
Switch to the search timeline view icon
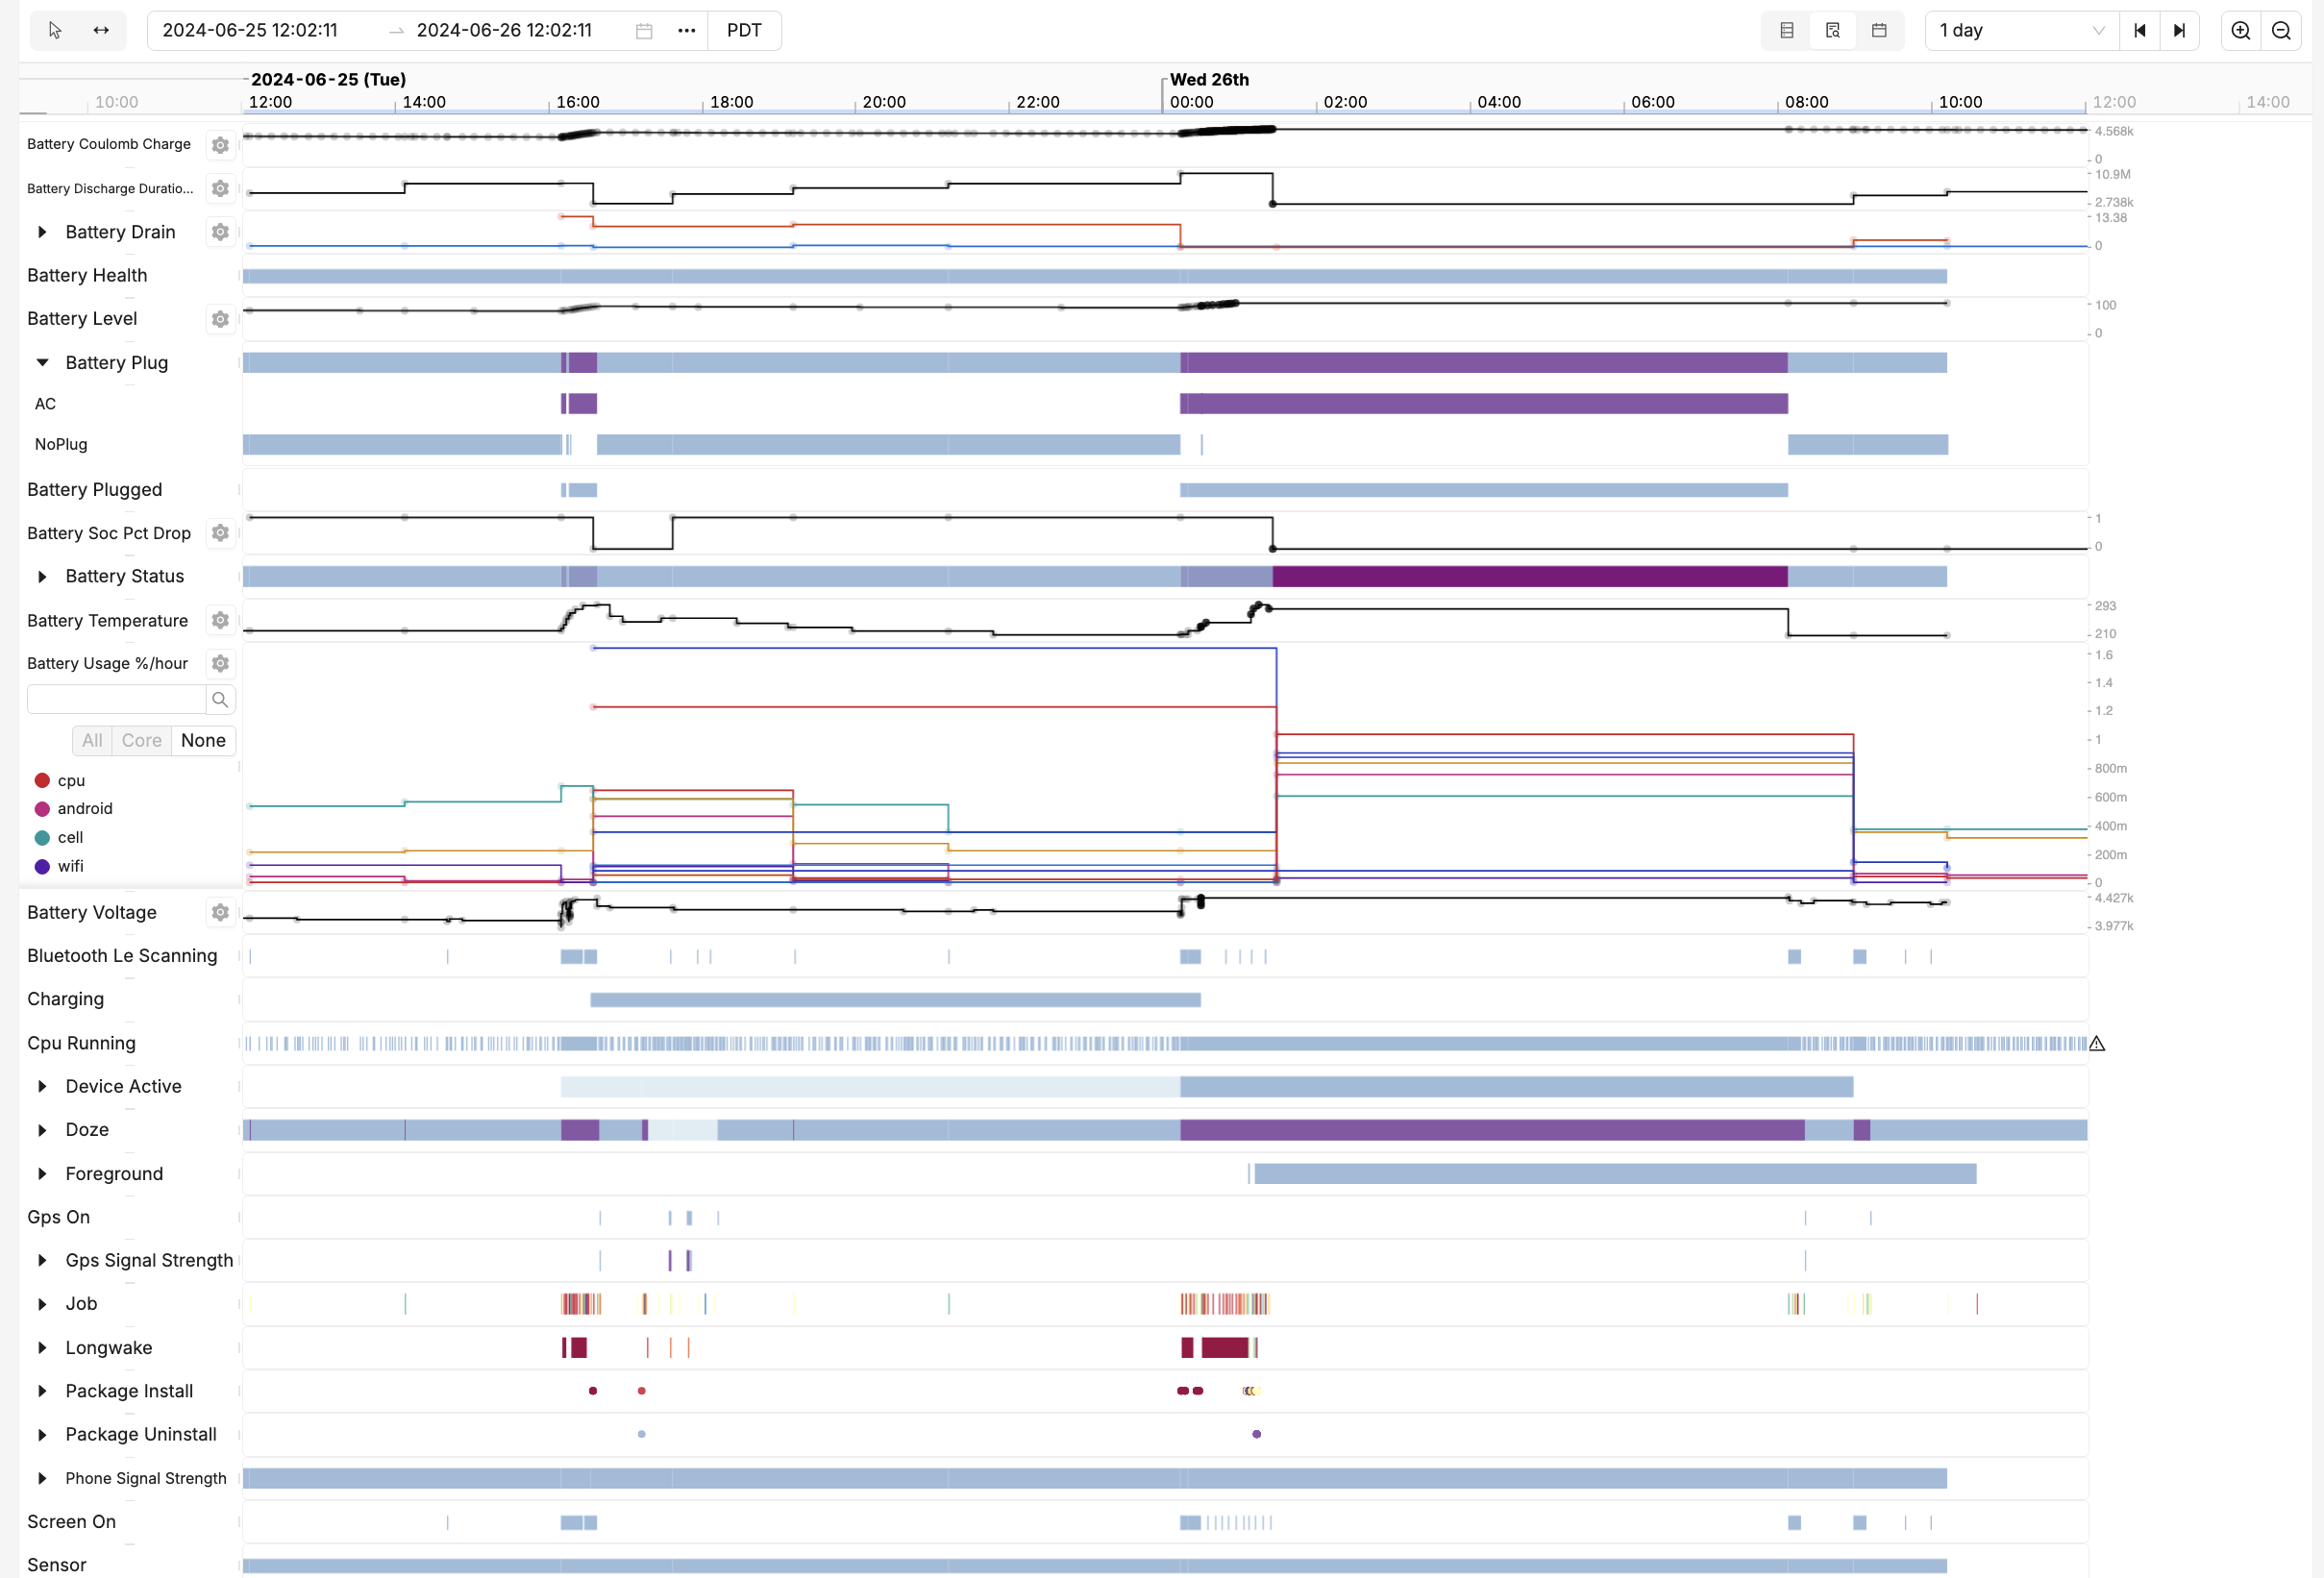[x=1833, y=30]
